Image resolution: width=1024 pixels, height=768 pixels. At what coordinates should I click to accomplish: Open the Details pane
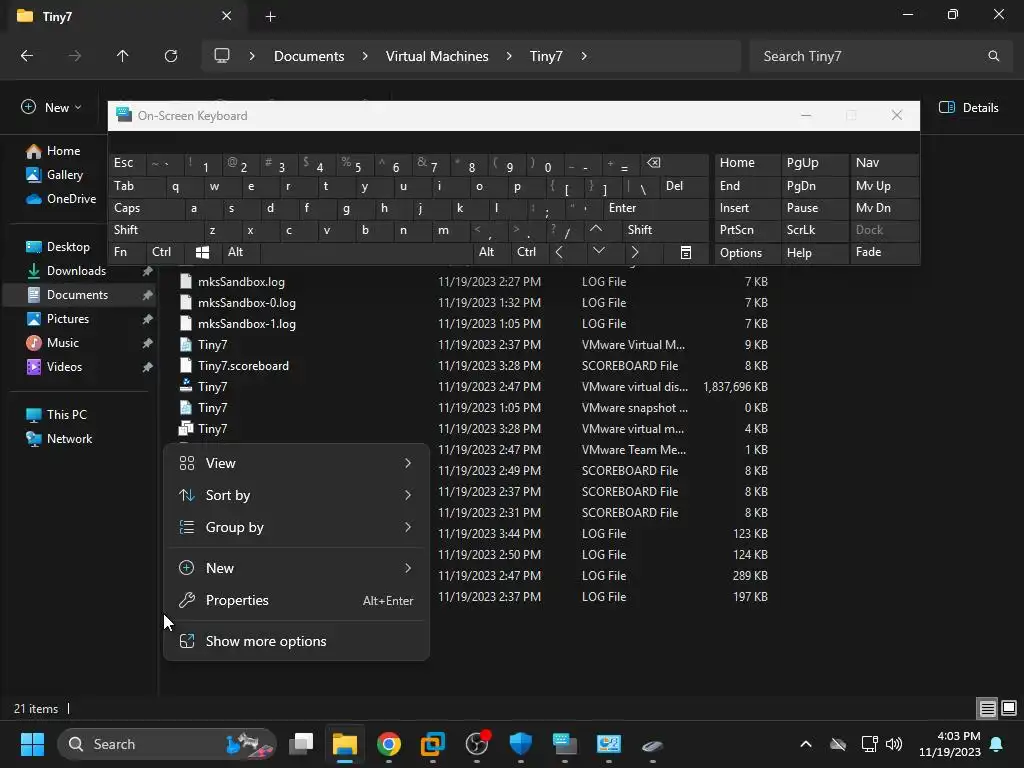click(968, 108)
